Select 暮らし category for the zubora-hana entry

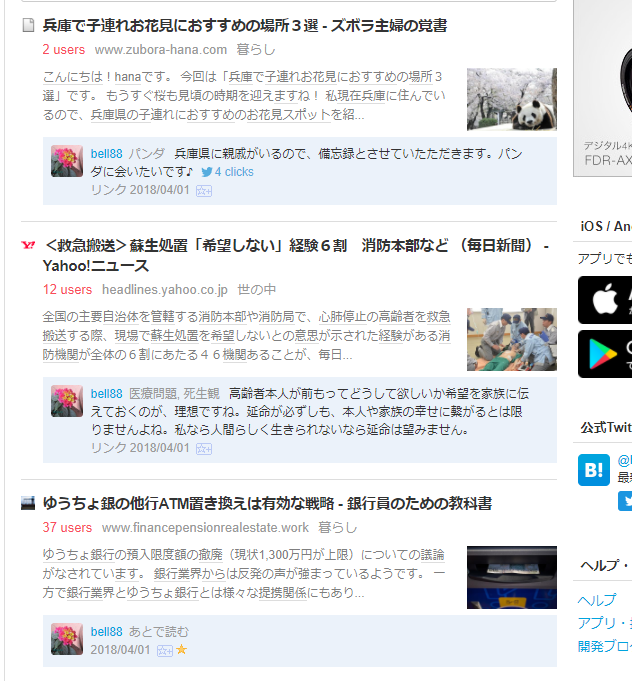tap(256, 50)
